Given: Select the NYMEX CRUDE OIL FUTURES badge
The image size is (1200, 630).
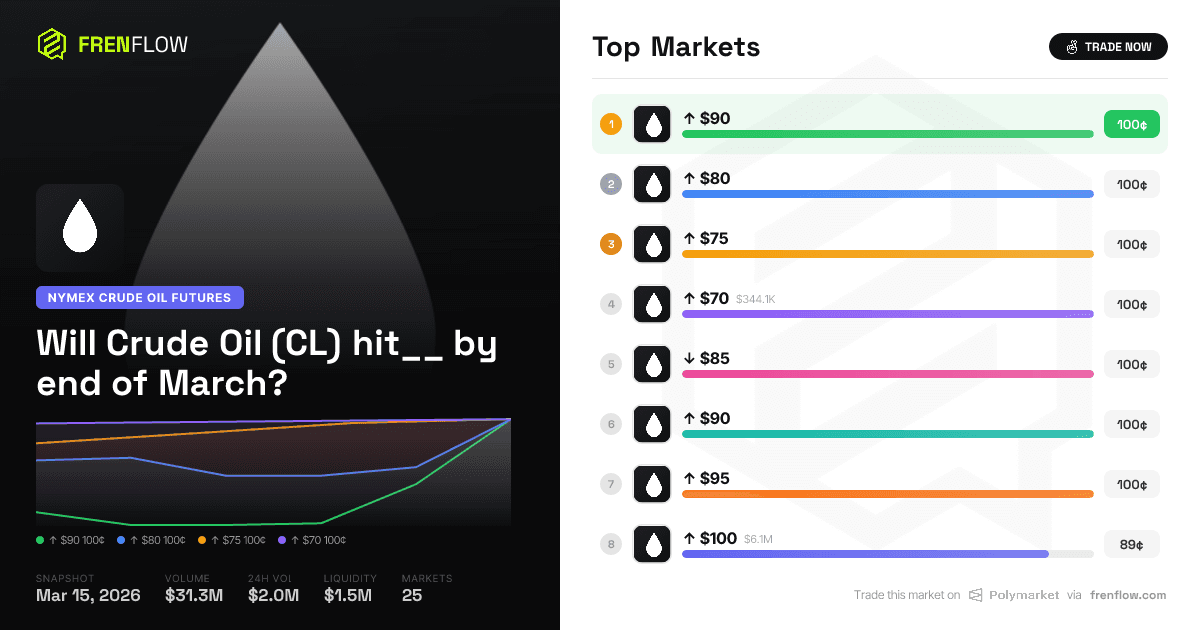Looking at the screenshot, I should coord(139,297).
